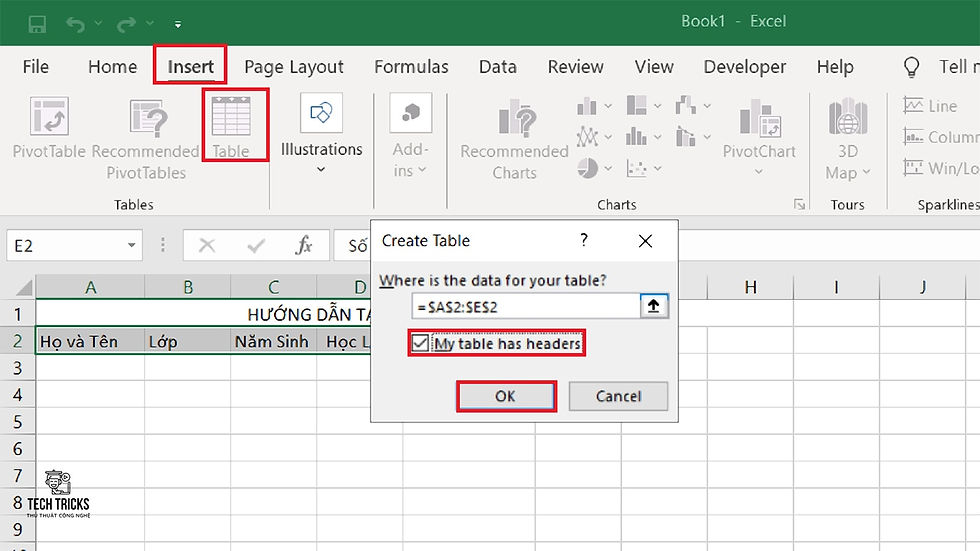Click the 'Lớp' cell
The image size is (980, 551).
coord(188,341)
